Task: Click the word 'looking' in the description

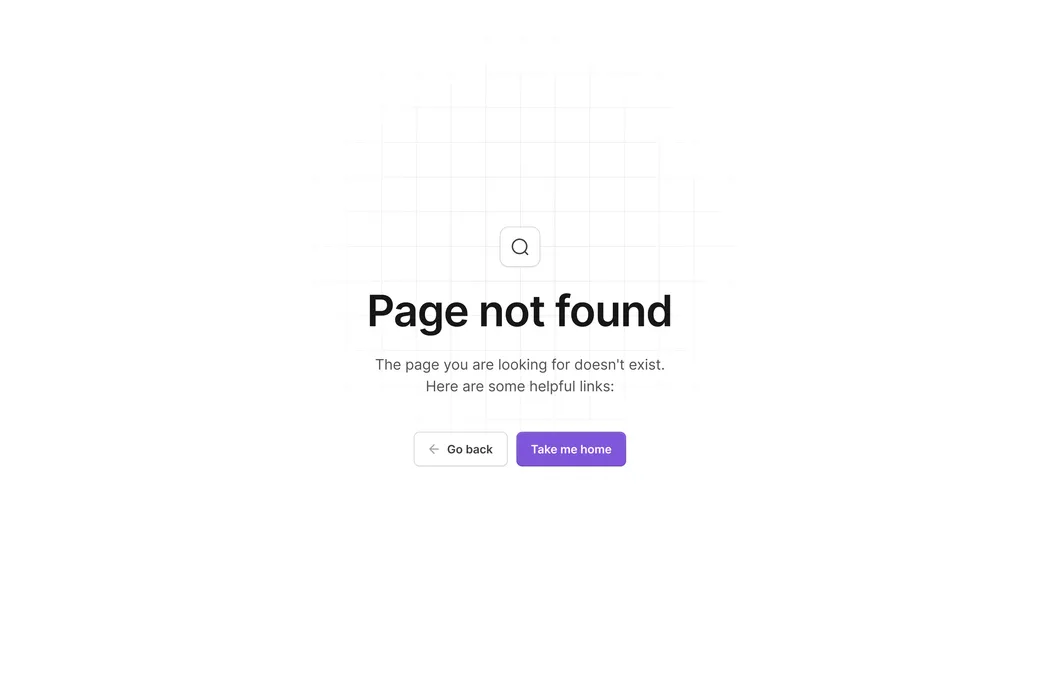Action: point(523,365)
